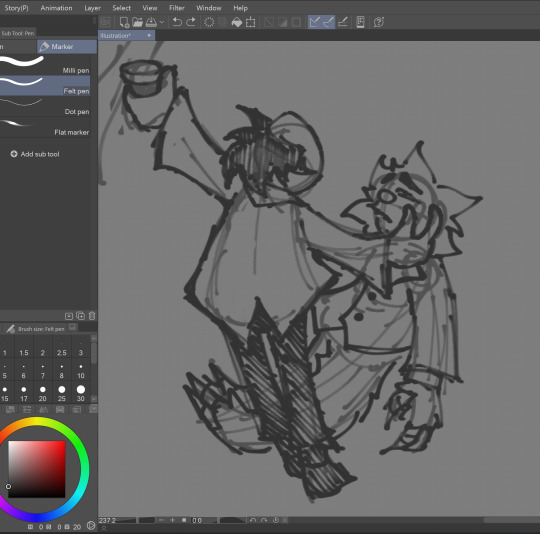540x534 pixels.
Task: Open the View menu
Action: pos(150,8)
